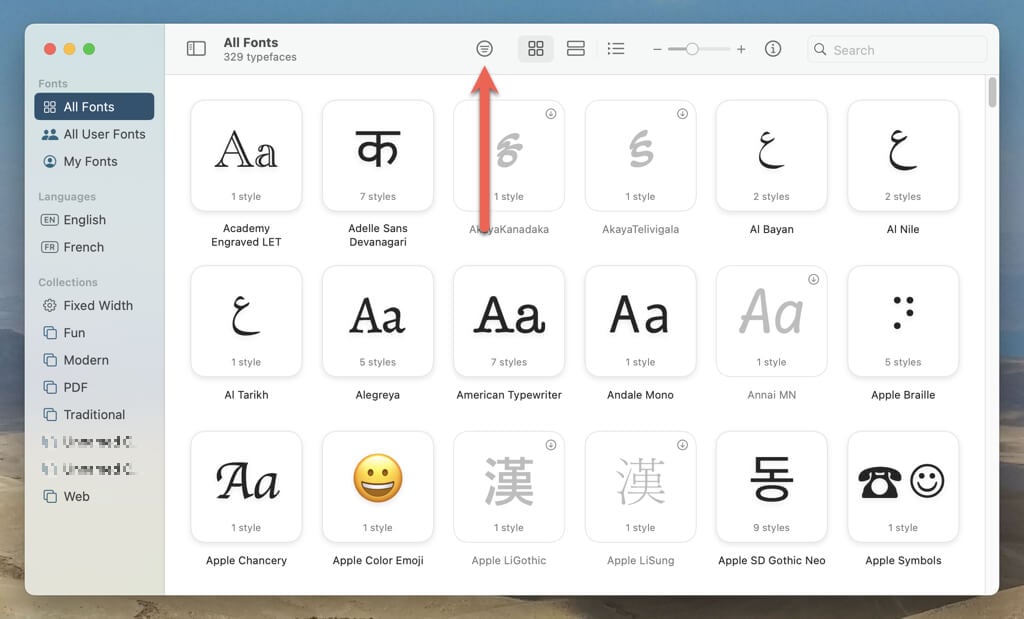Click the Apple LiGothic font name

tap(509, 560)
